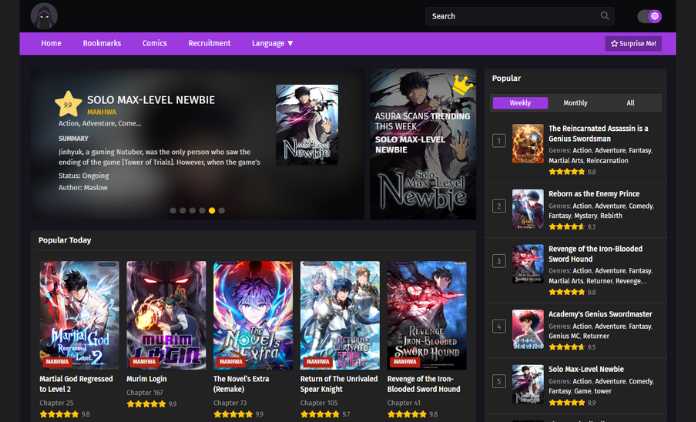Viewport: 696px width, 422px height.
Task: Select the active yellow carousel dot
Action: (212, 211)
